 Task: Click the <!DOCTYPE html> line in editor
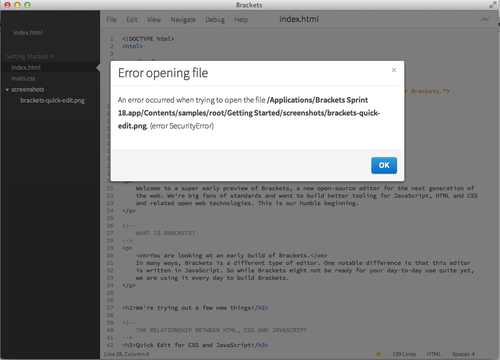(x=148, y=39)
